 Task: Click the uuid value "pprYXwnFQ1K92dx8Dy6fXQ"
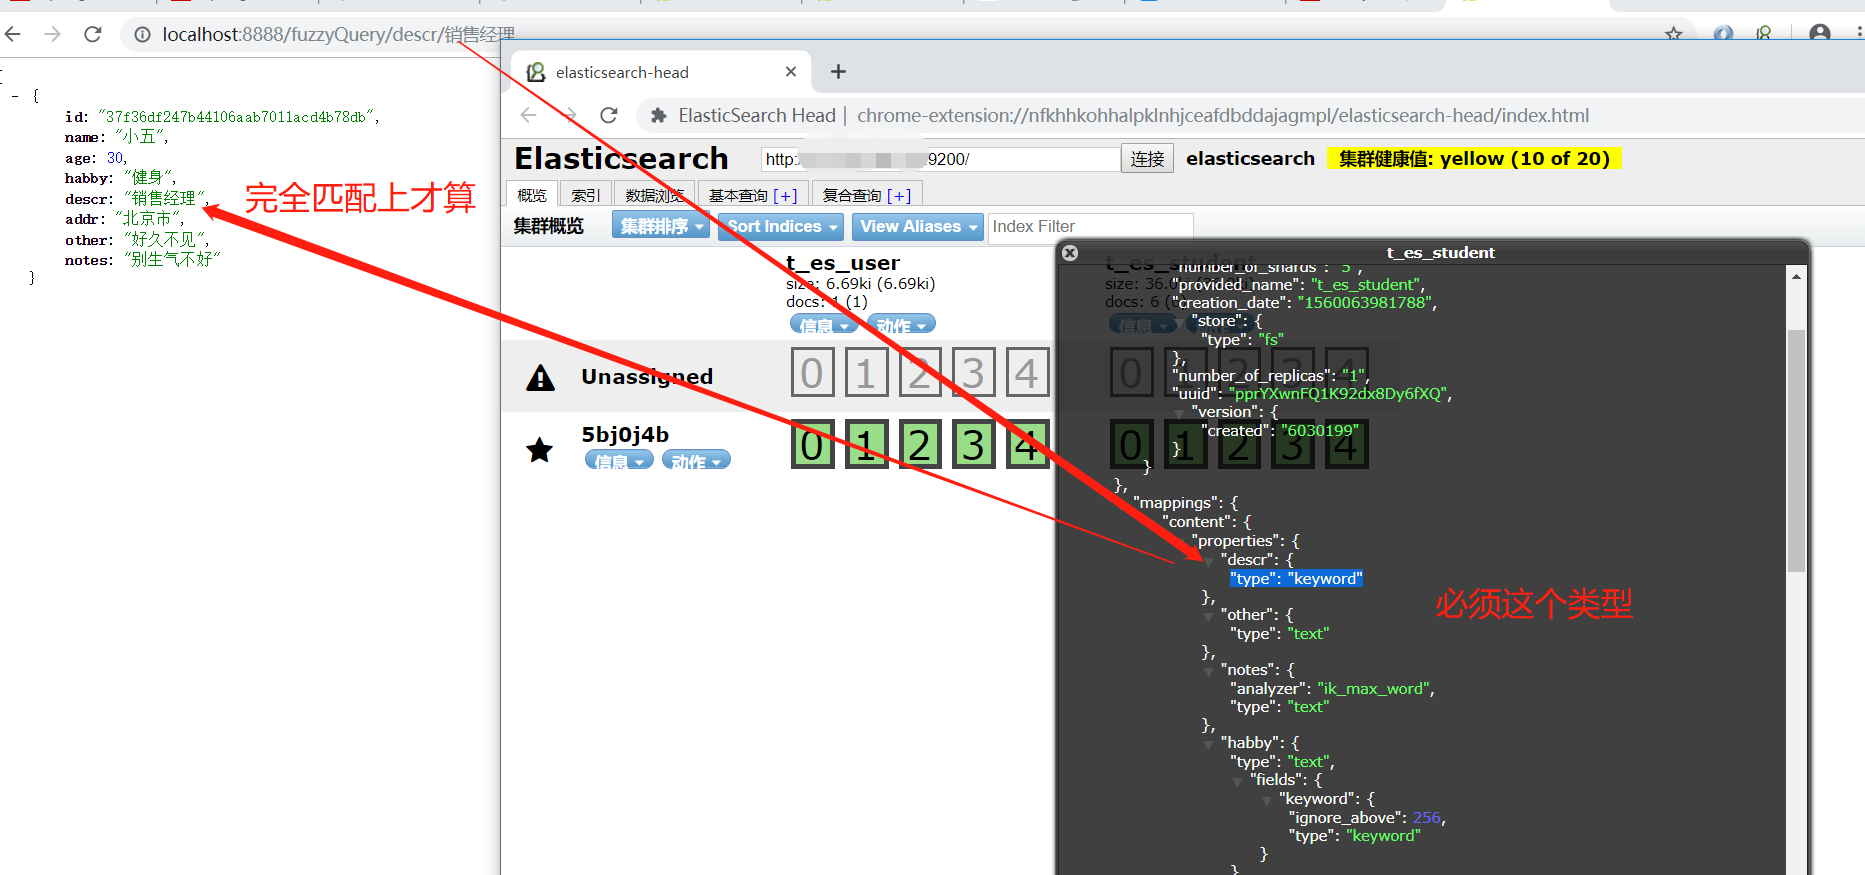click(1339, 394)
